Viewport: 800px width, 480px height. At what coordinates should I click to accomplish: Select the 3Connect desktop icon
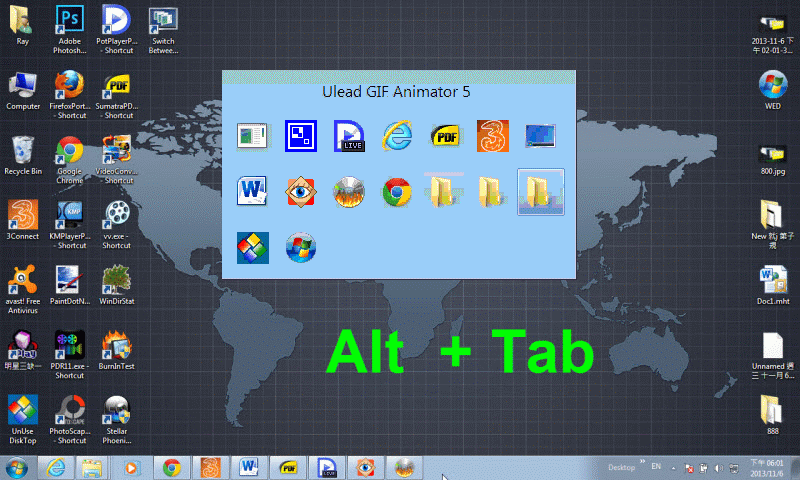coord(23,220)
